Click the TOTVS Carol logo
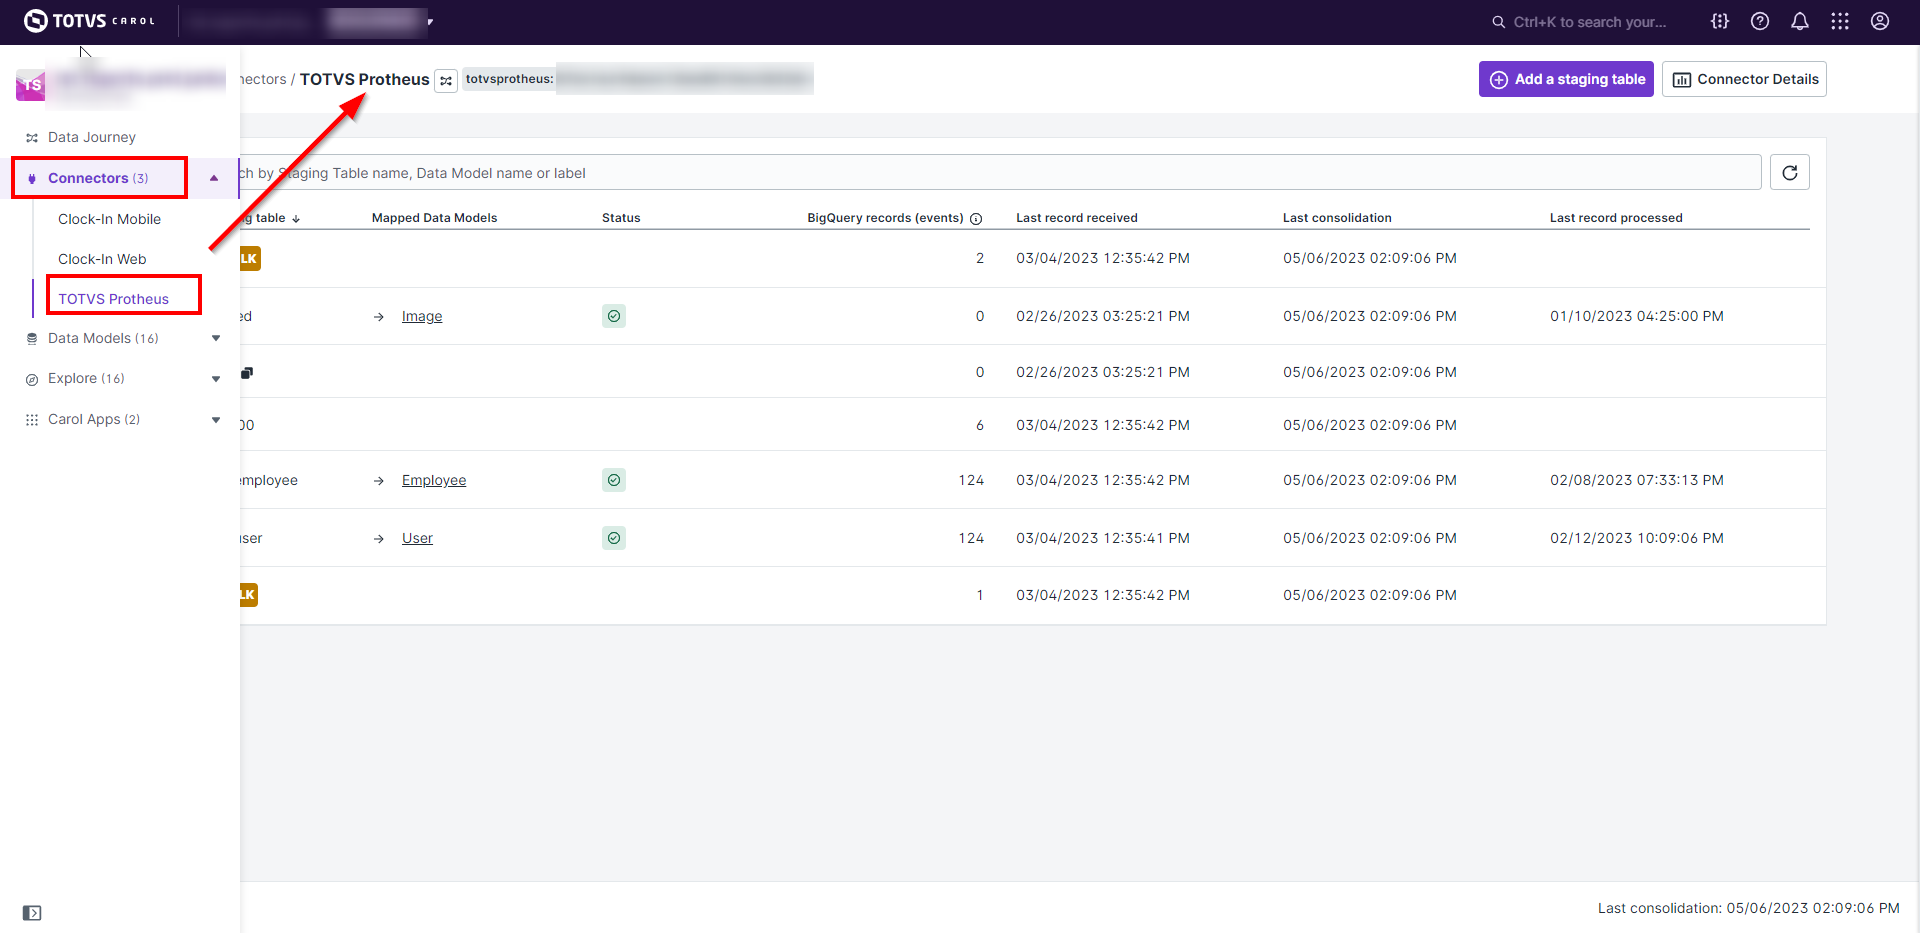Screen dimensions: 1920x933 click(89, 21)
